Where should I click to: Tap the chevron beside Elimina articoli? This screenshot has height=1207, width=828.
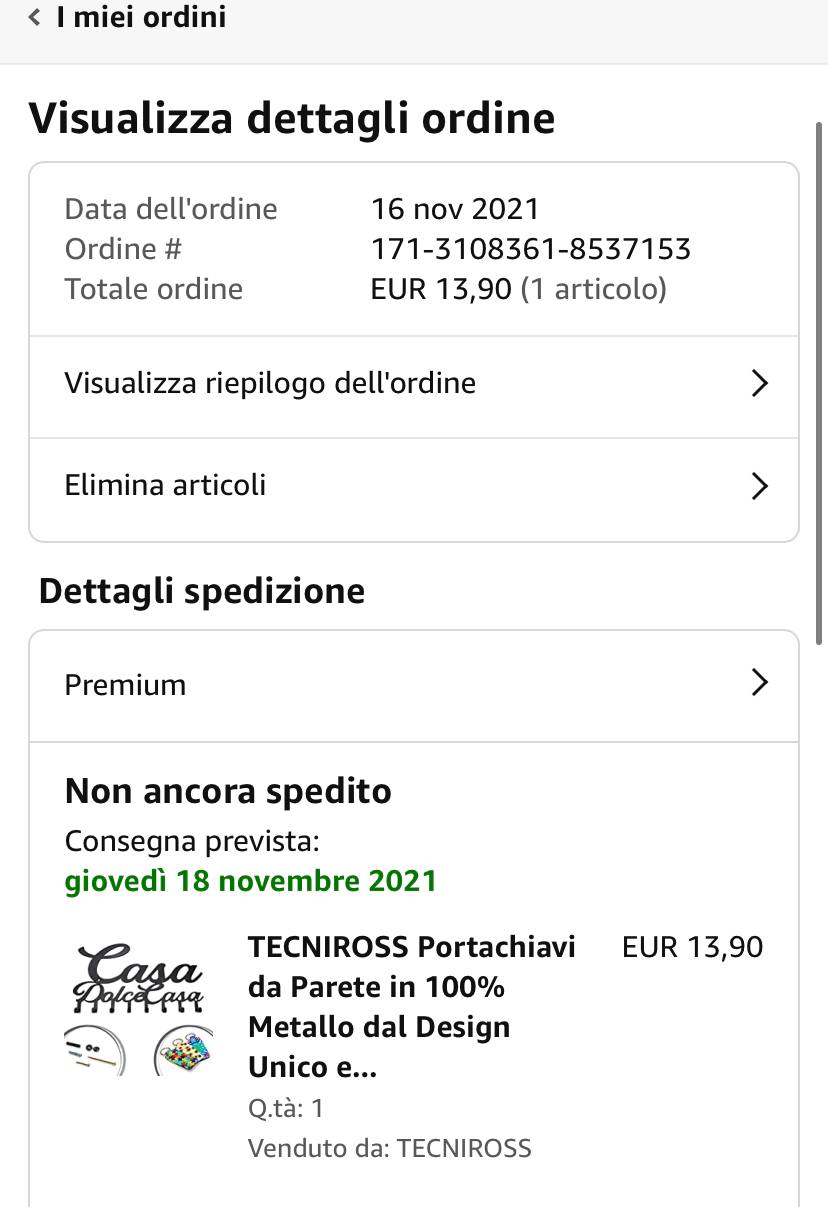(759, 486)
